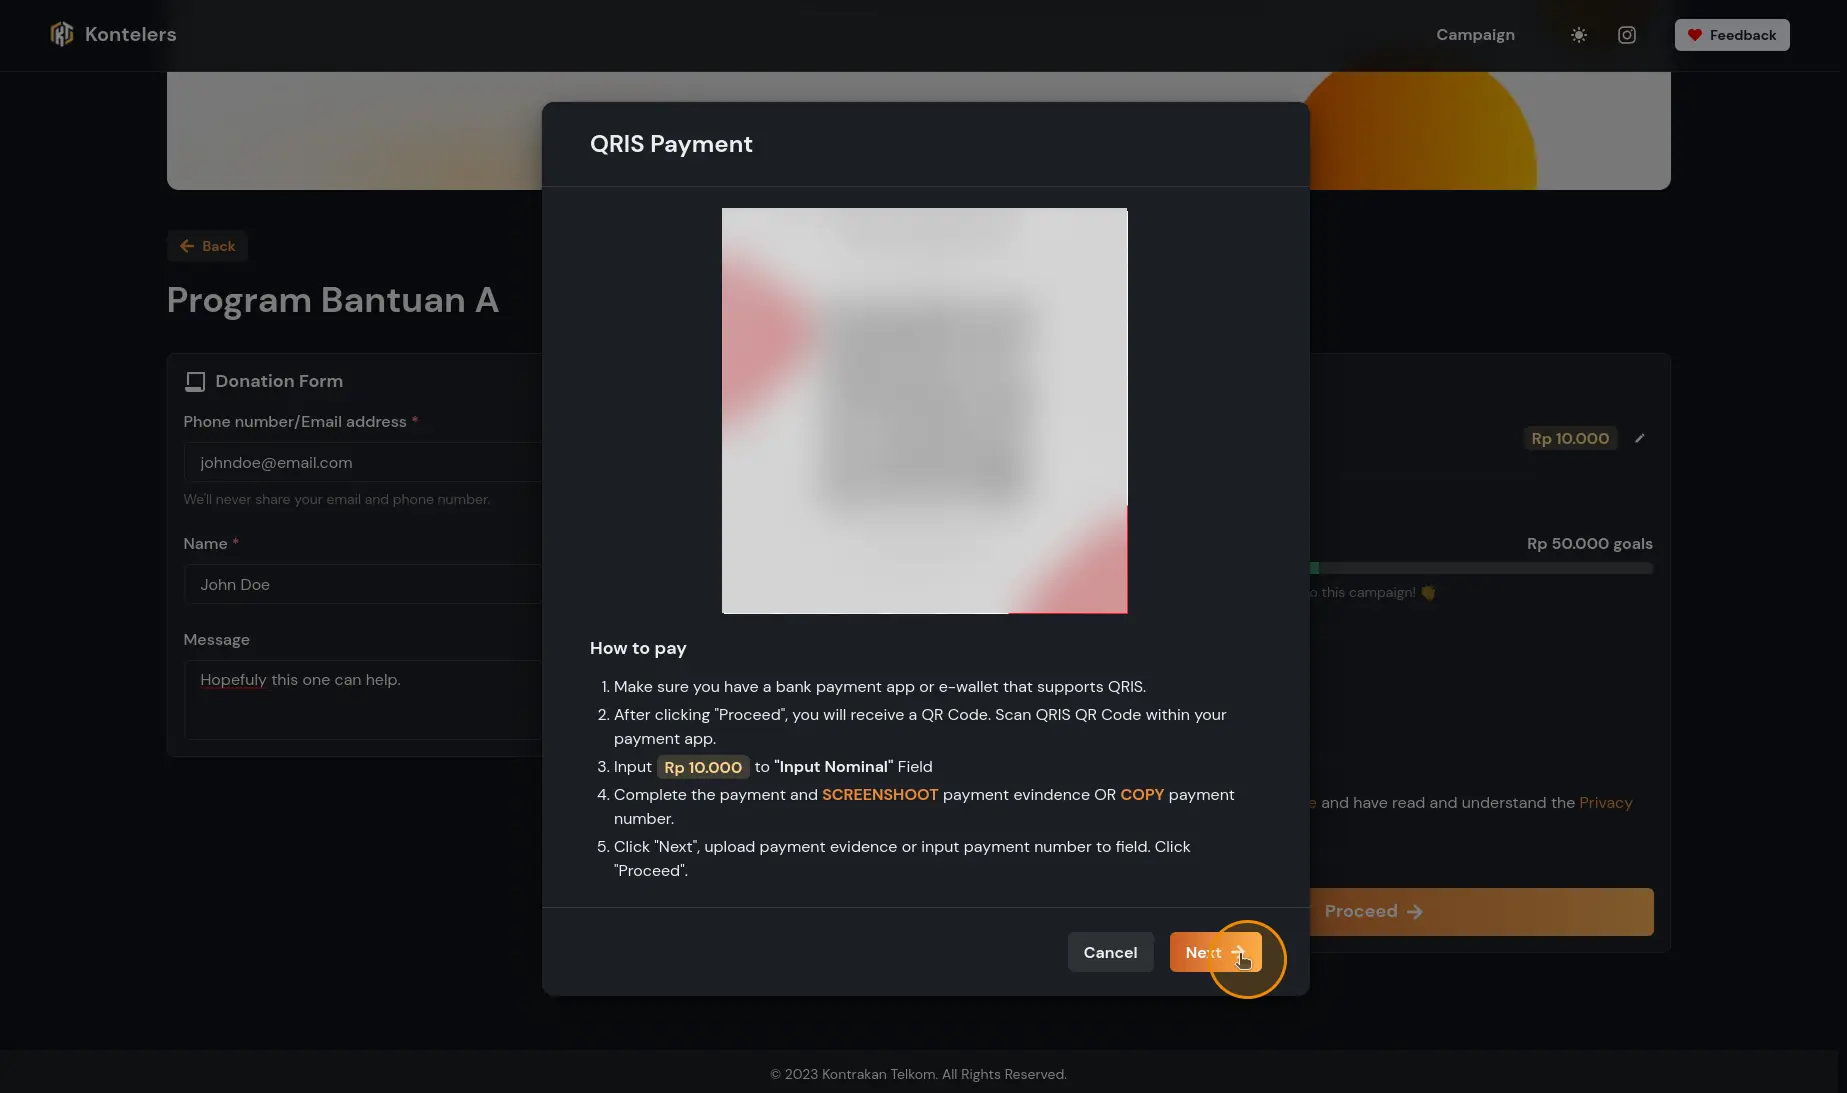
Task: Open the Privacy policy link
Action: 1605,803
